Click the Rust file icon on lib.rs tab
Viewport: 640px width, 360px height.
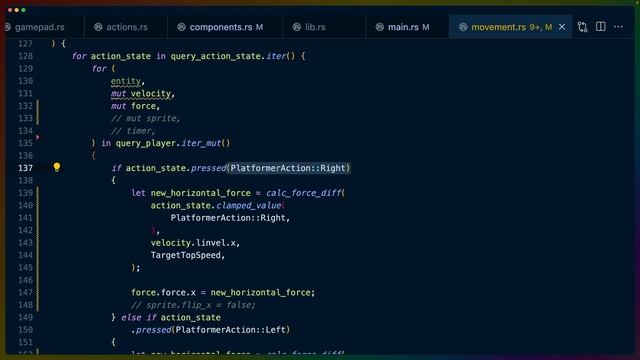(297, 27)
